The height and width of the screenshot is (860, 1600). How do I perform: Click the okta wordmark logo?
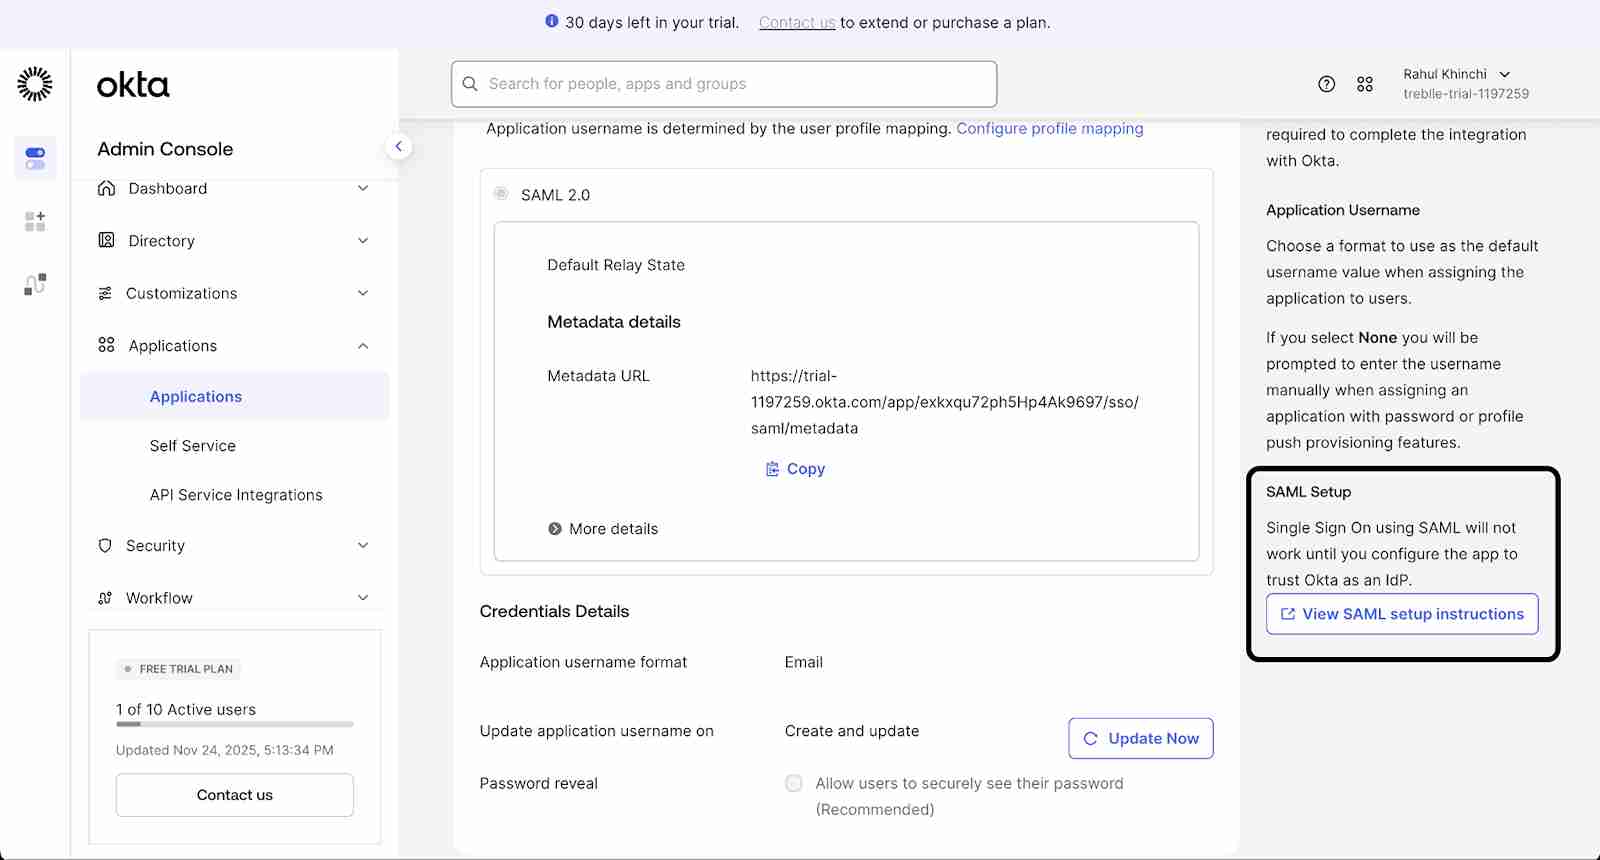tap(133, 85)
